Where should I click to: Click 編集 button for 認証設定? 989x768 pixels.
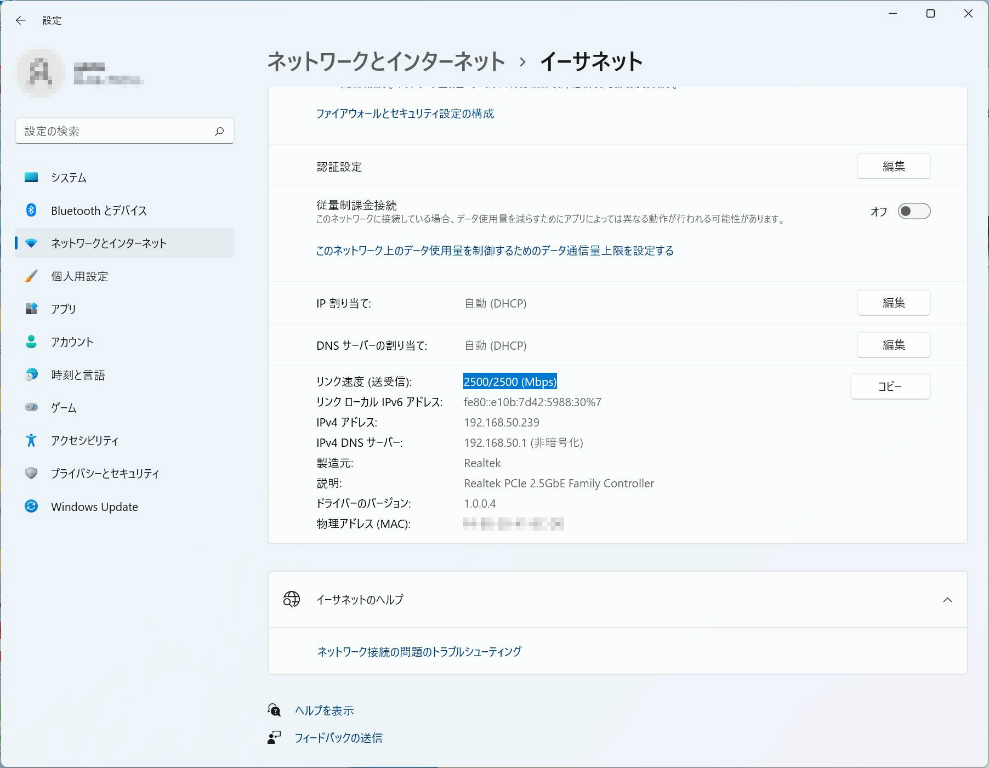[x=893, y=167]
